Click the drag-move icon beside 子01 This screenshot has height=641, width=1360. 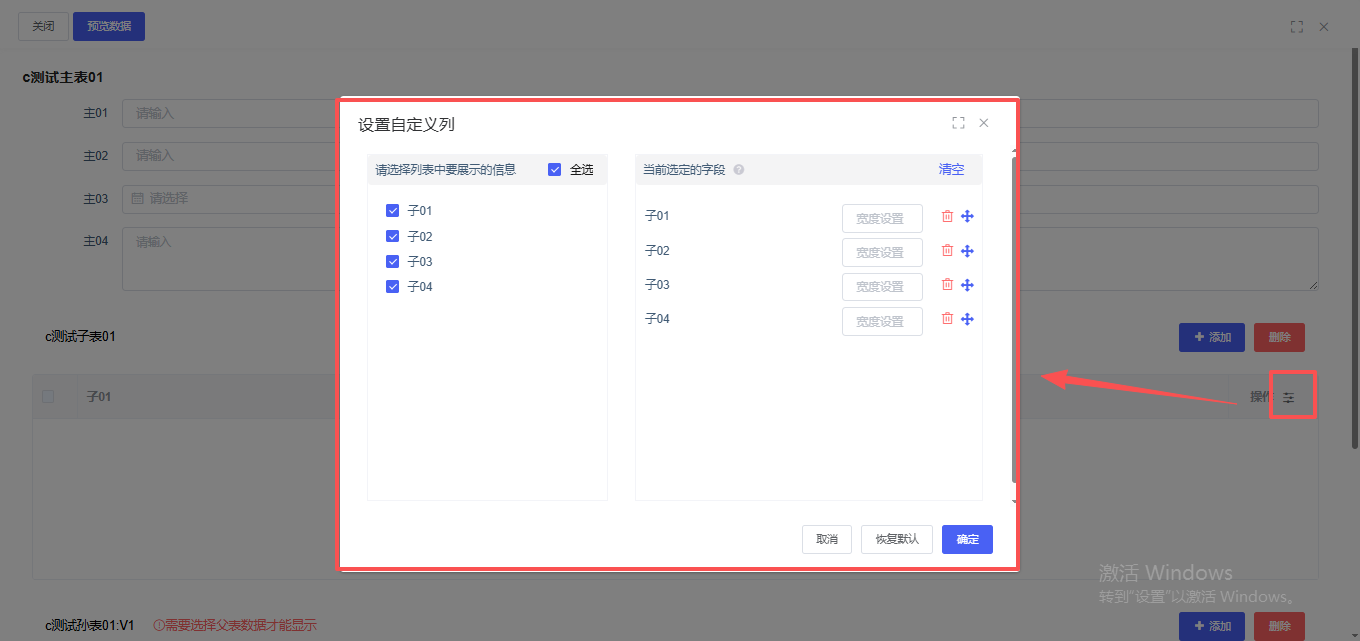pos(967,217)
